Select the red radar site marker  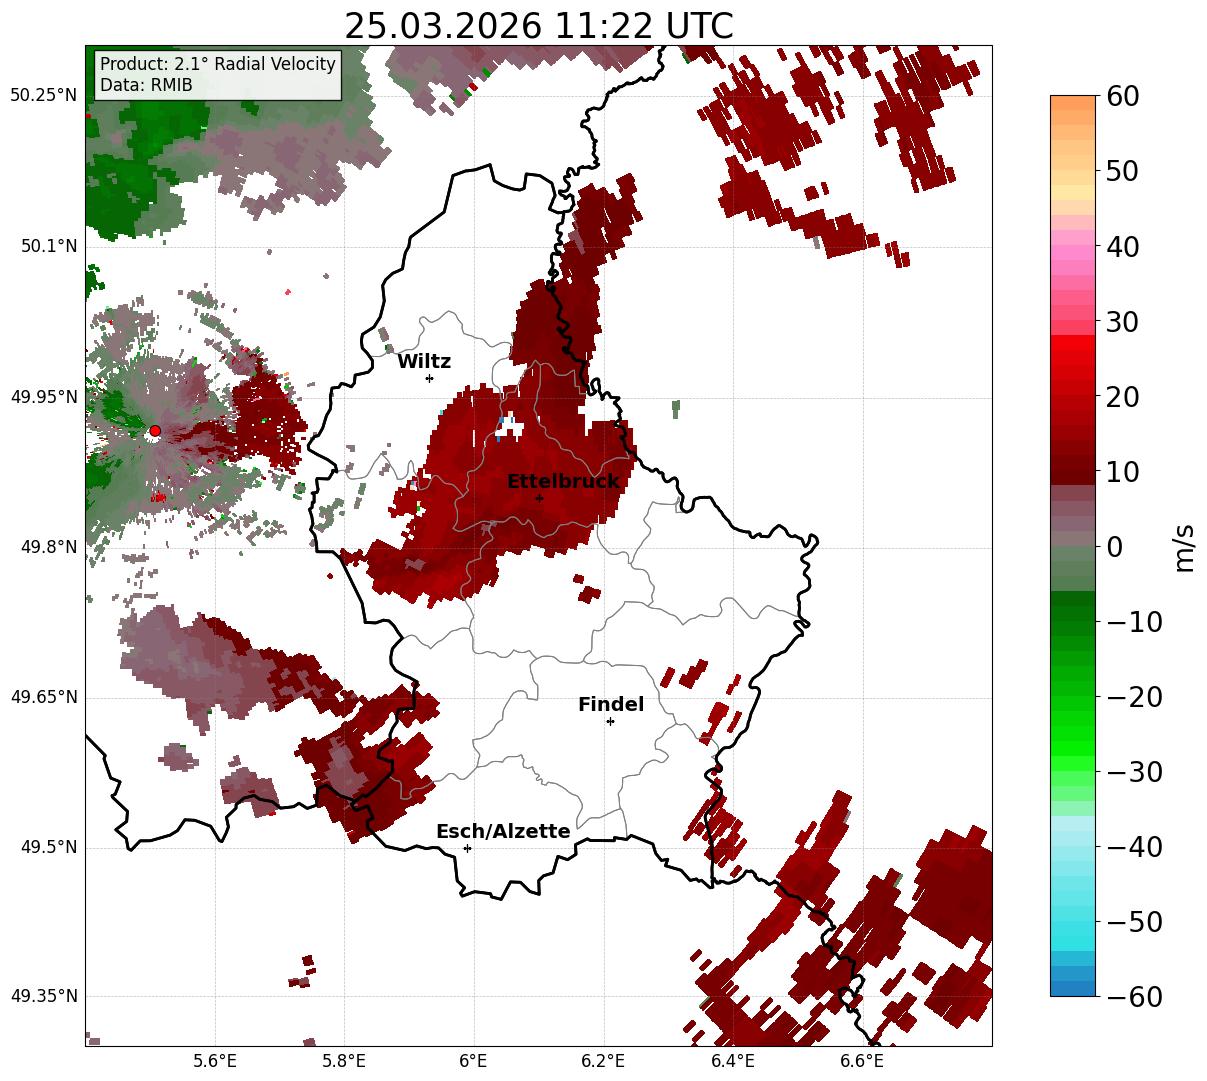click(x=155, y=430)
